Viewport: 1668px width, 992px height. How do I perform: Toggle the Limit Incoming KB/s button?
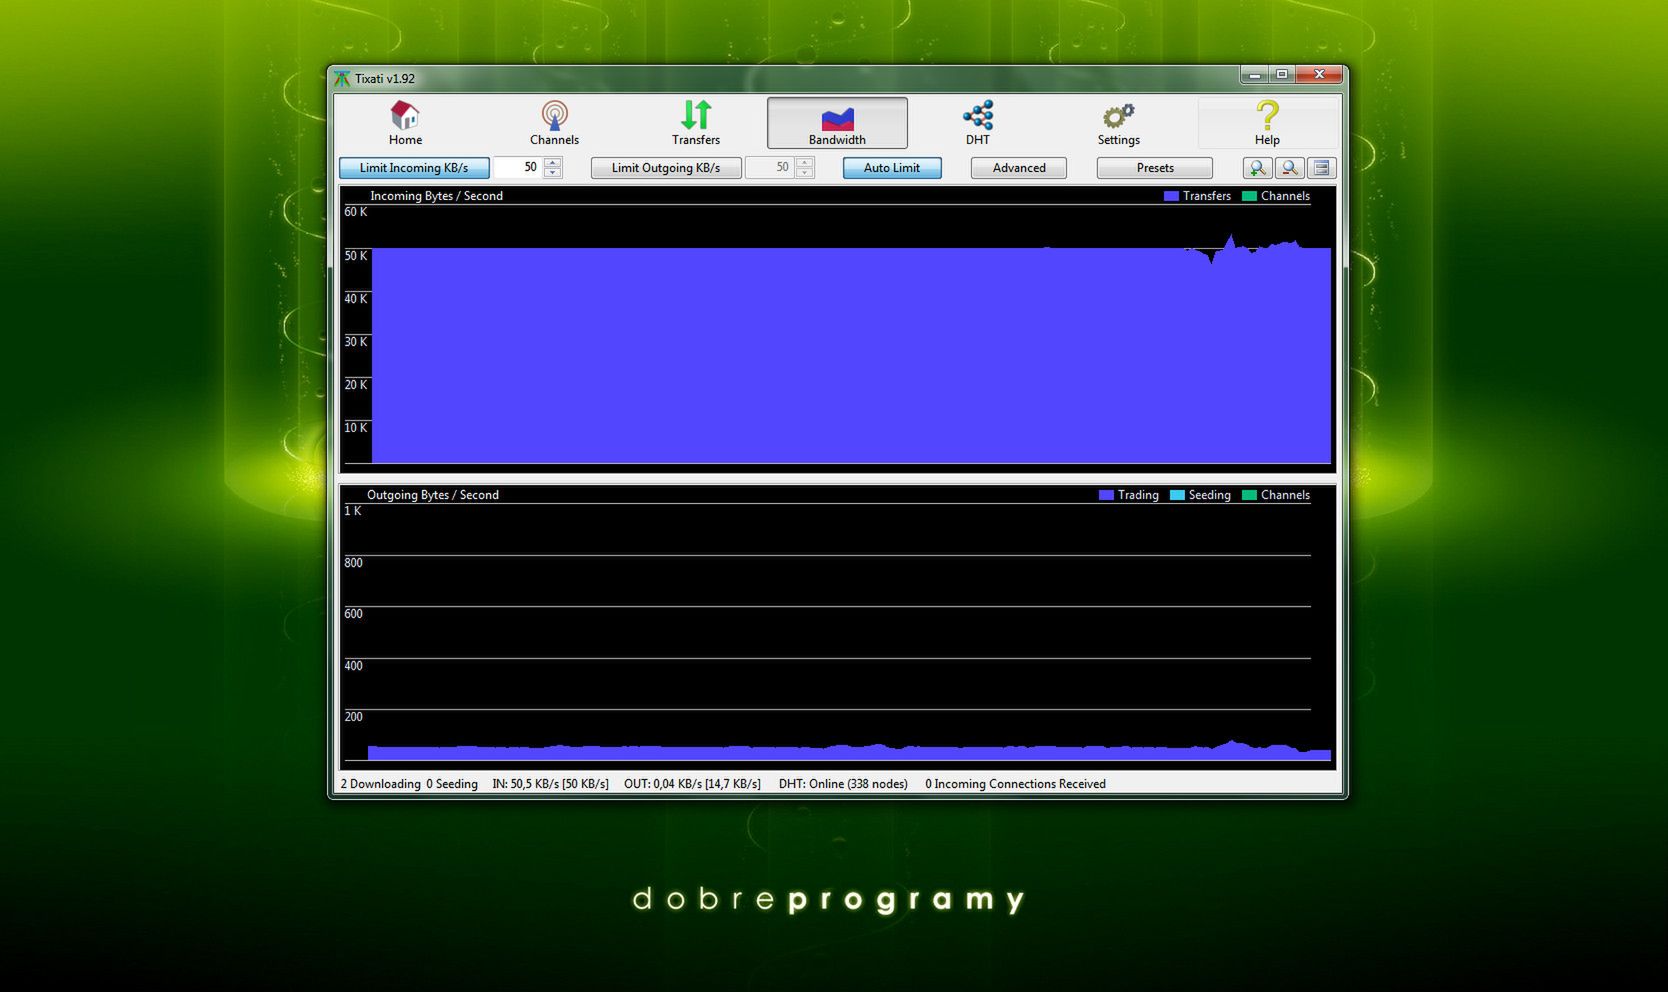414,168
